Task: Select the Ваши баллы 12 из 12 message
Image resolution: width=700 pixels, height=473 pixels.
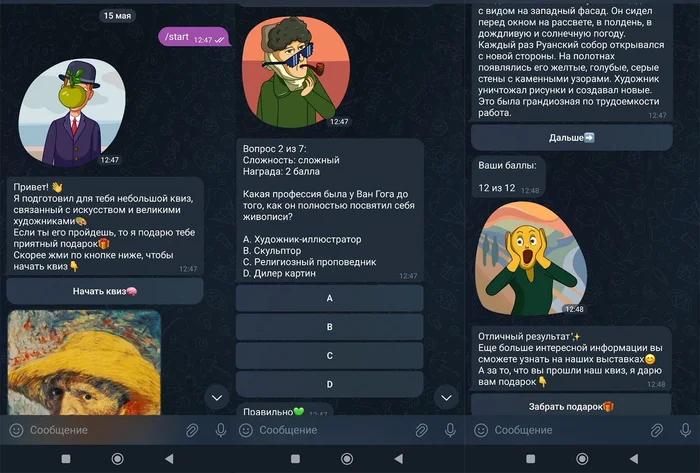Action: tap(508, 177)
